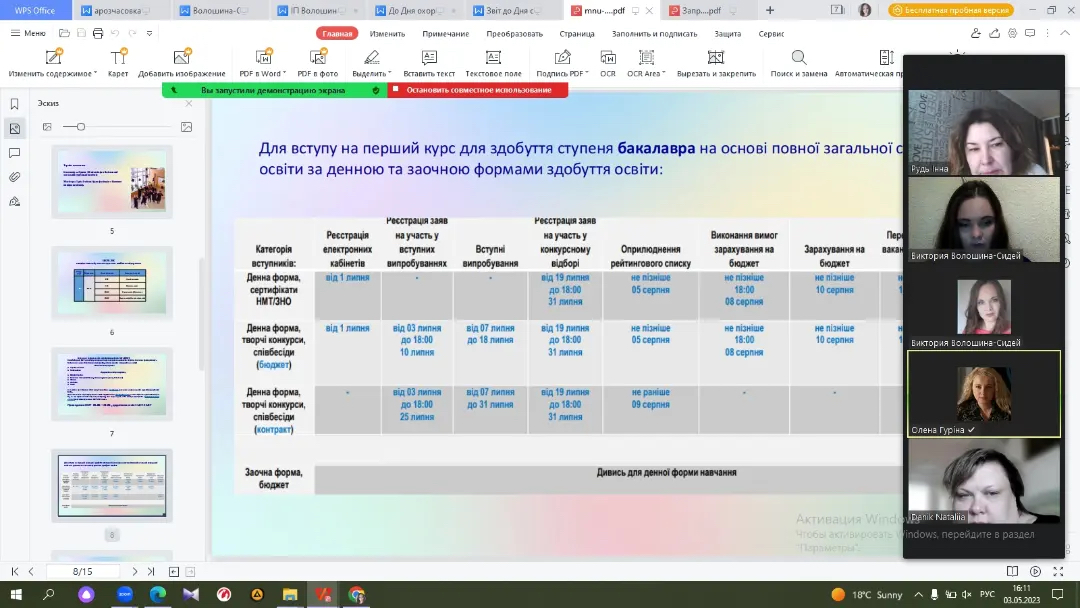Click the OCR tool icon
1080x608 pixels.
click(608, 59)
